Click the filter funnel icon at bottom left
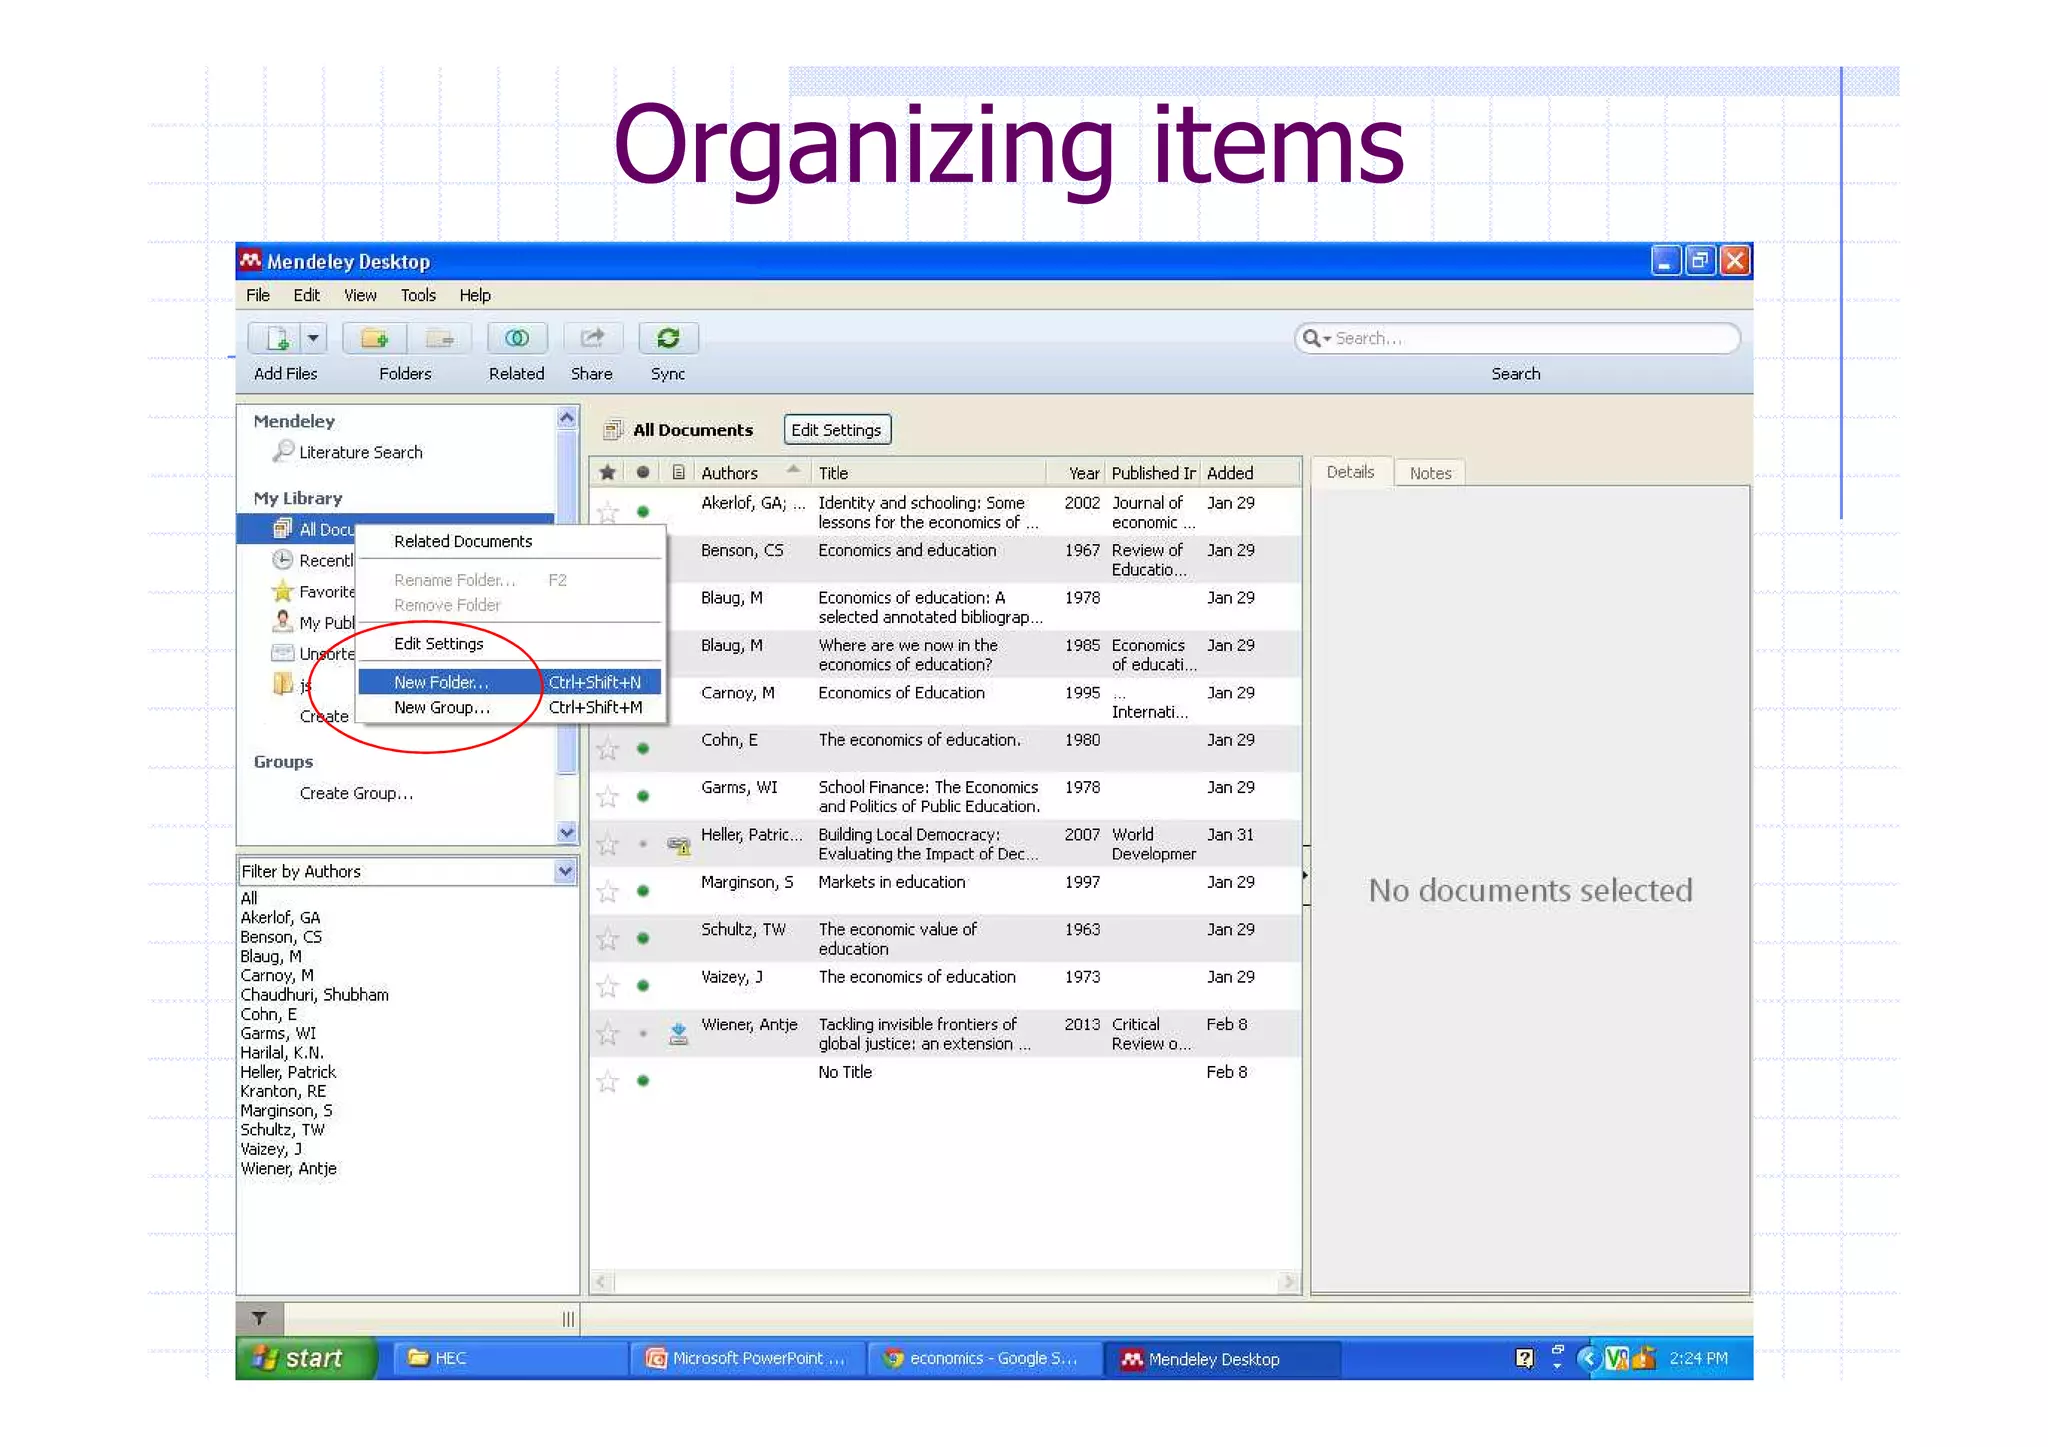Screen dimensions: 2048x1447 click(x=260, y=1318)
